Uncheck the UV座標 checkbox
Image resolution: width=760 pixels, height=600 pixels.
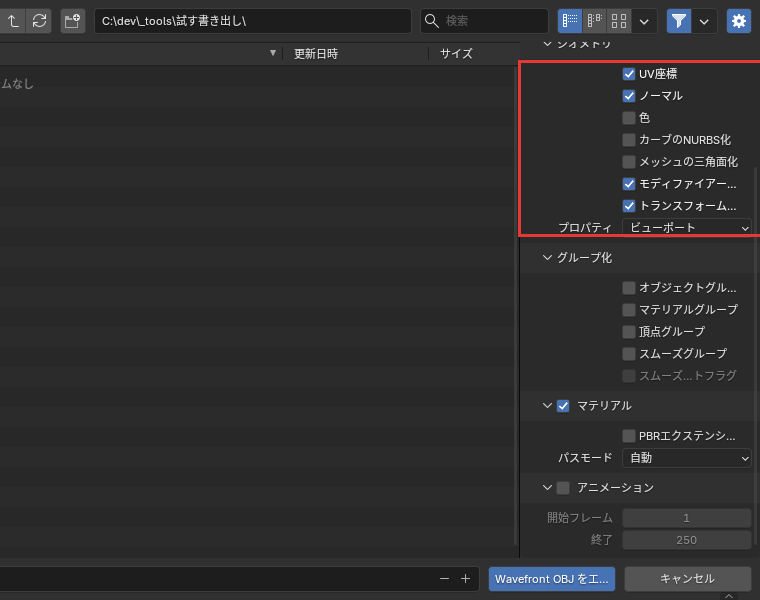tap(629, 74)
